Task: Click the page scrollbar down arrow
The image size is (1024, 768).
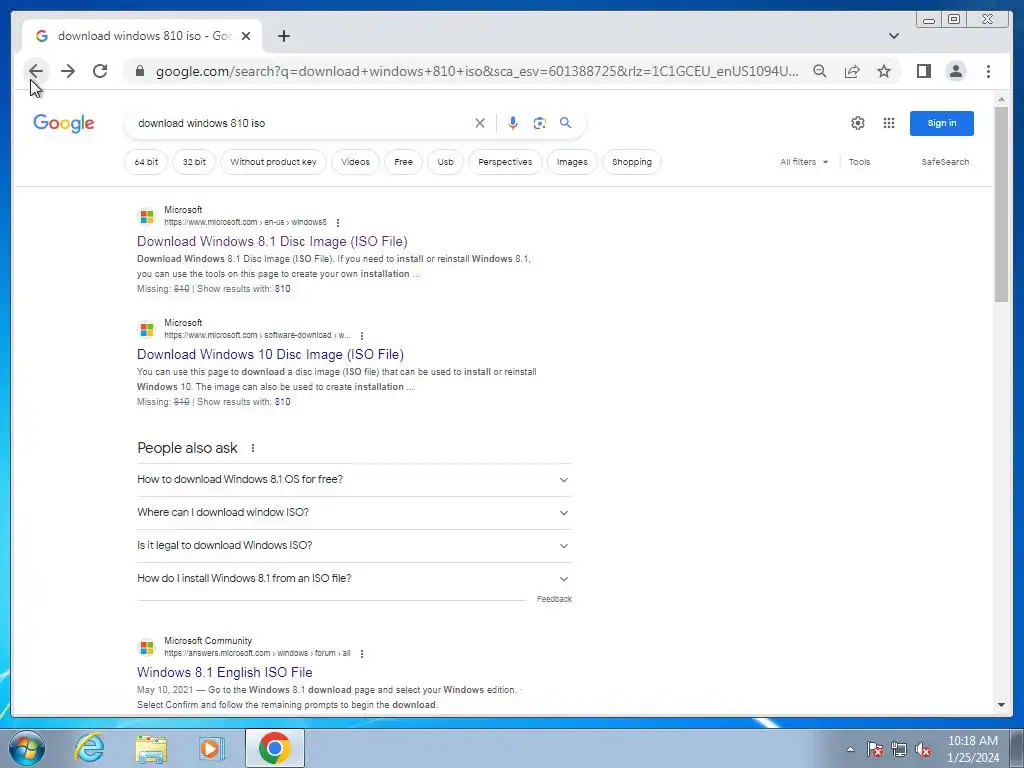Action: point(1001,705)
